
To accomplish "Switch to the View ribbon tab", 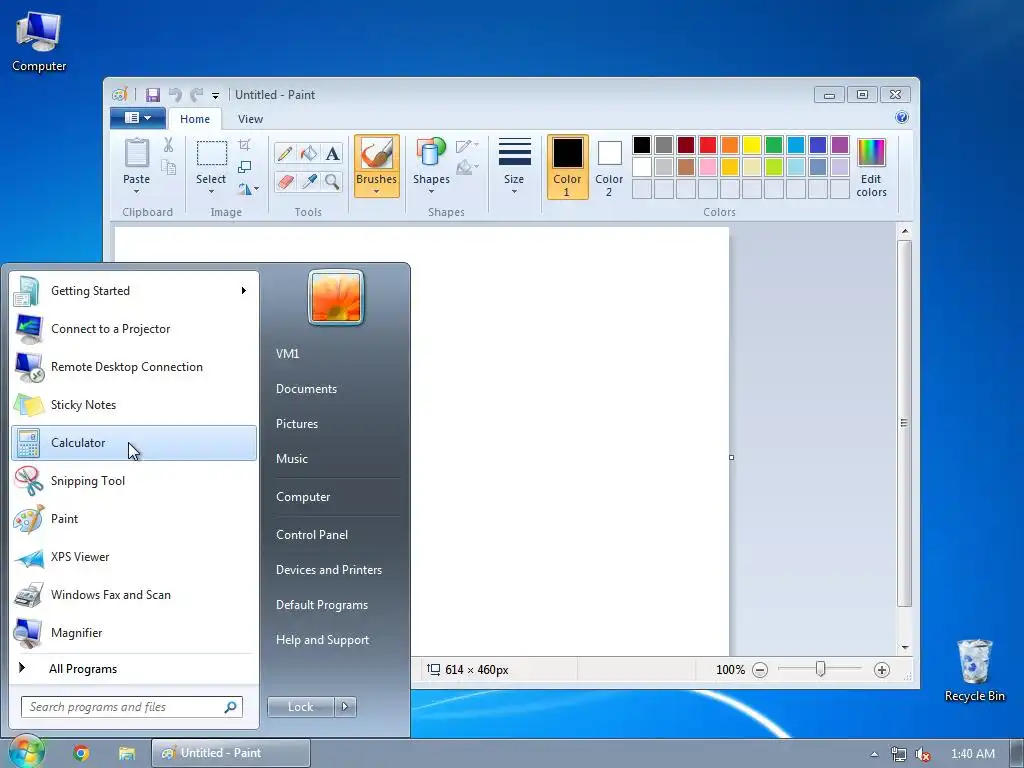I will coord(250,119).
